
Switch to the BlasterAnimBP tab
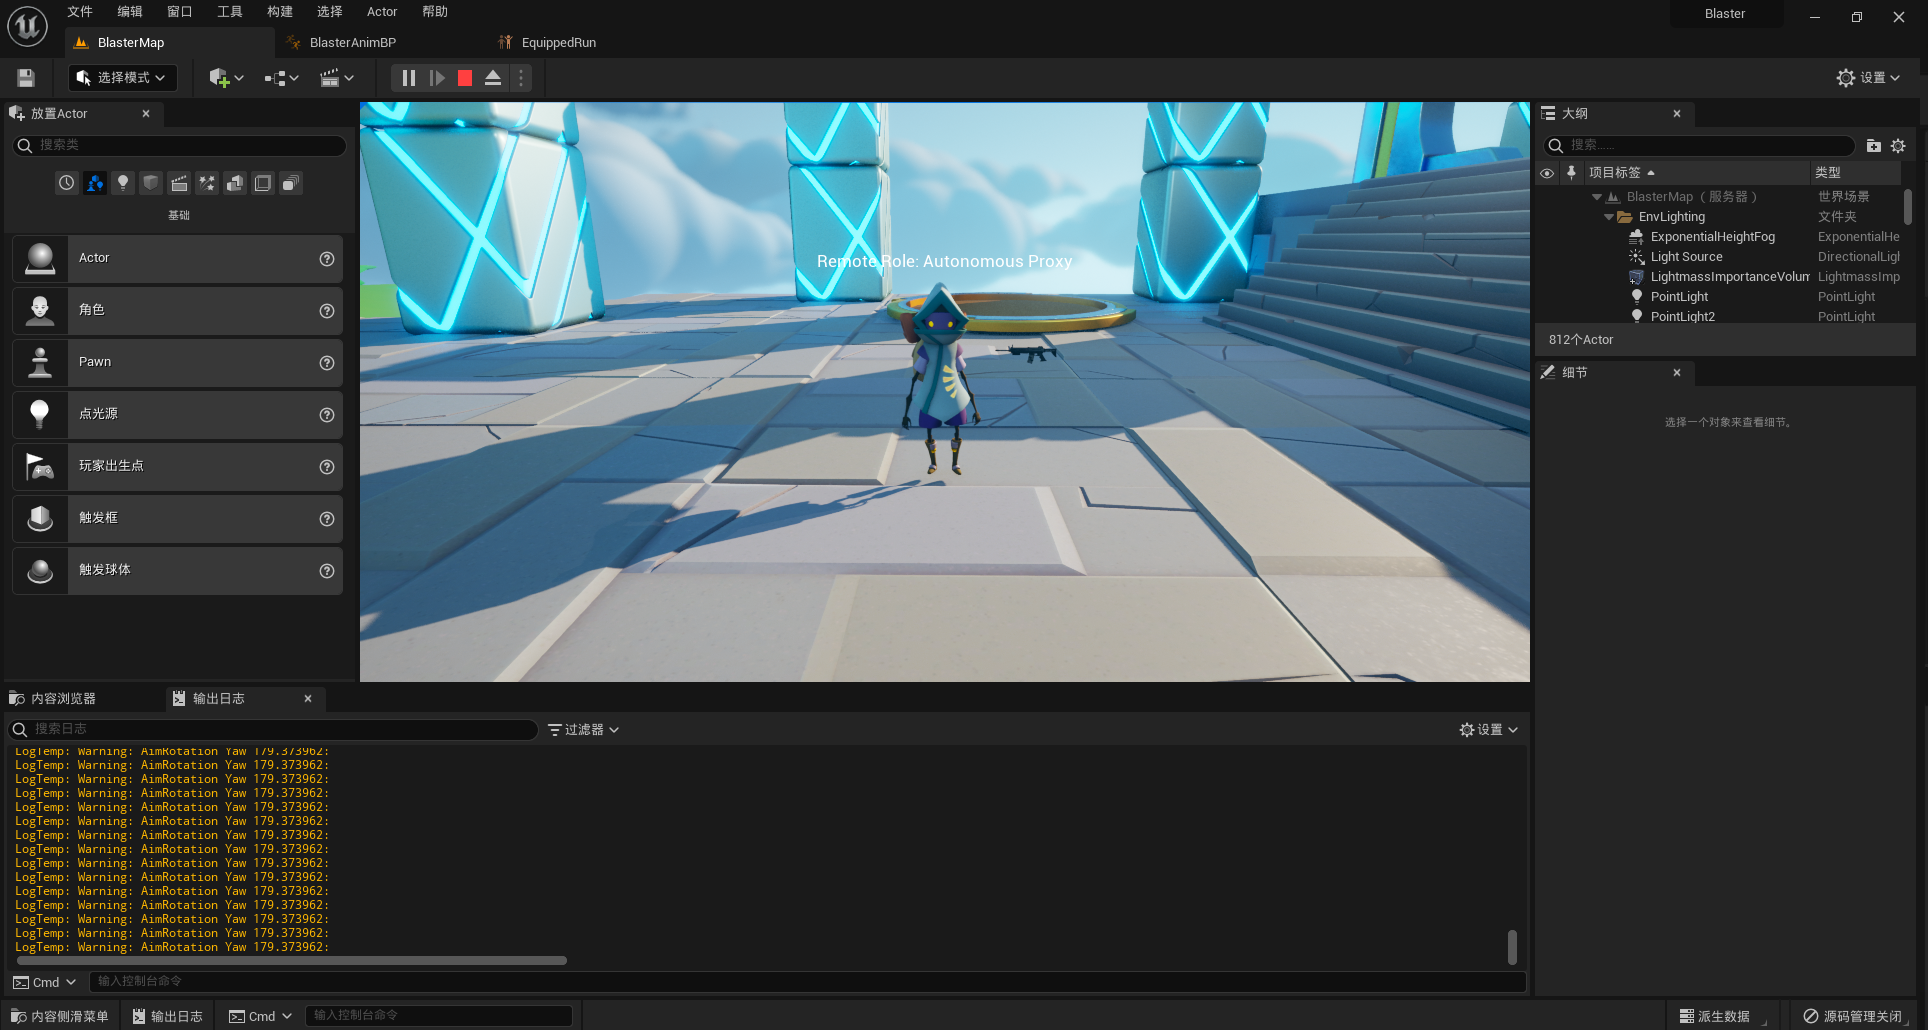tap(353, 43)
